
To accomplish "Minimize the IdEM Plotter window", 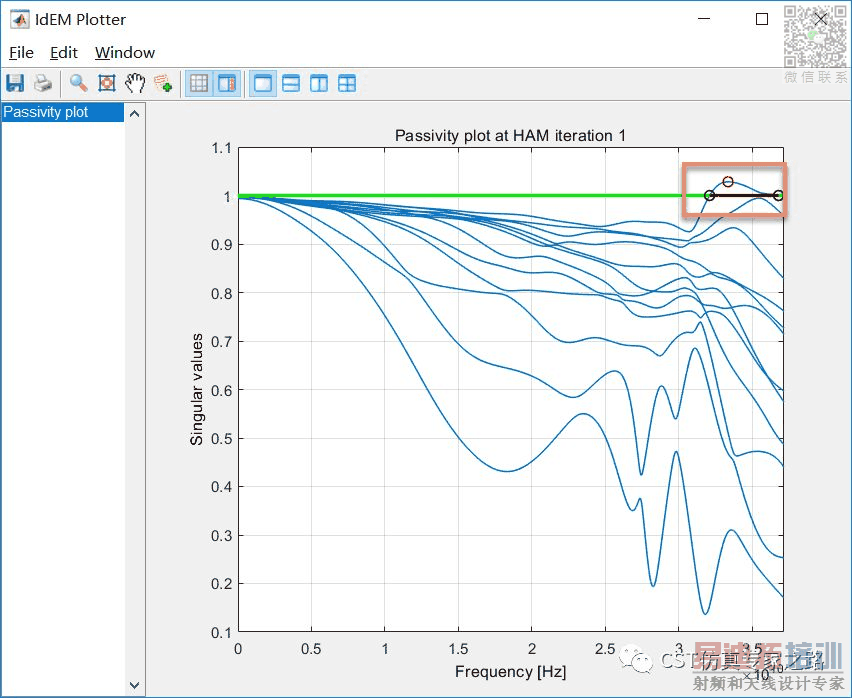I will (x=704, y=19).
